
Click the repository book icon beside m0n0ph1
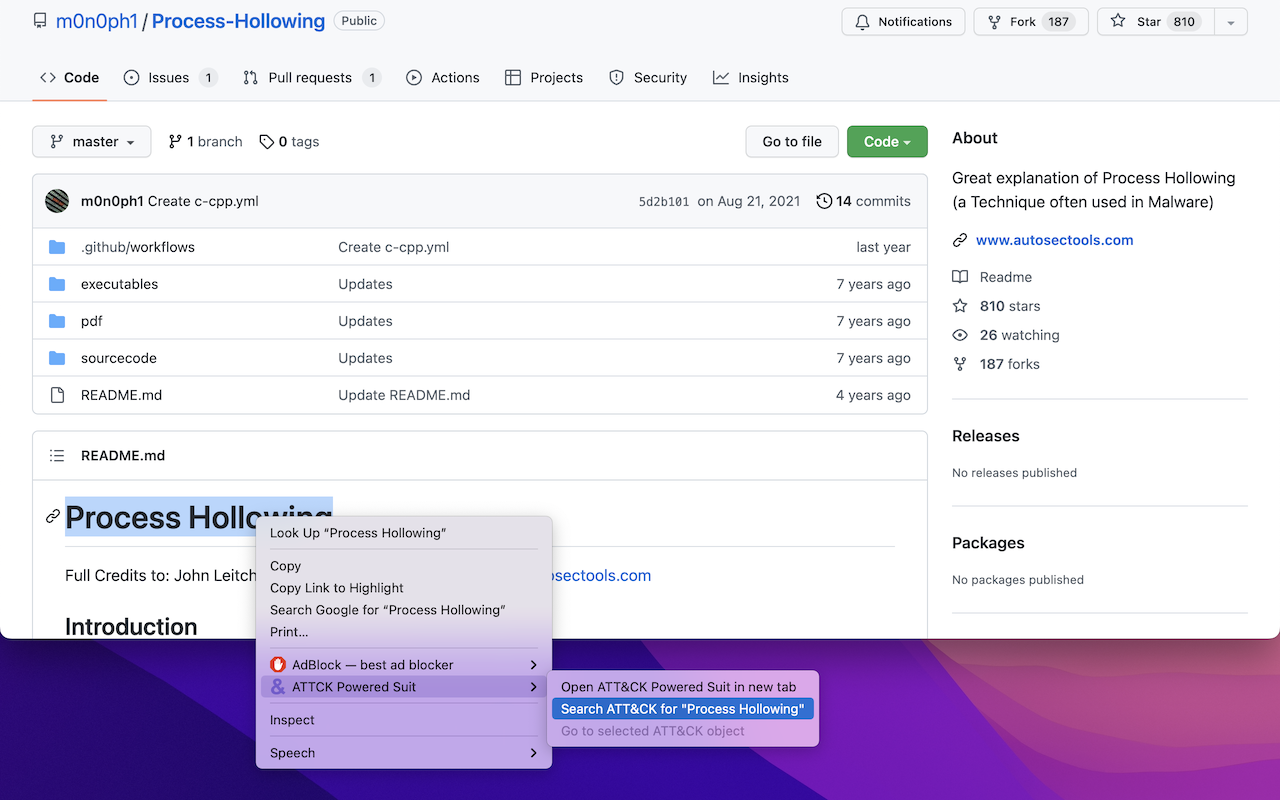tap(40, 21)
